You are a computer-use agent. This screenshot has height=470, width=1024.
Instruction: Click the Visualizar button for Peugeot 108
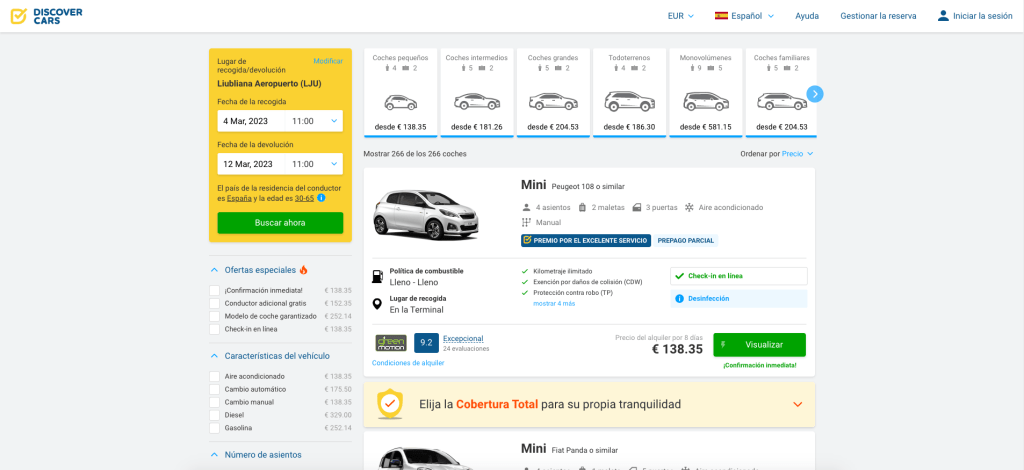tap(759, 344)
